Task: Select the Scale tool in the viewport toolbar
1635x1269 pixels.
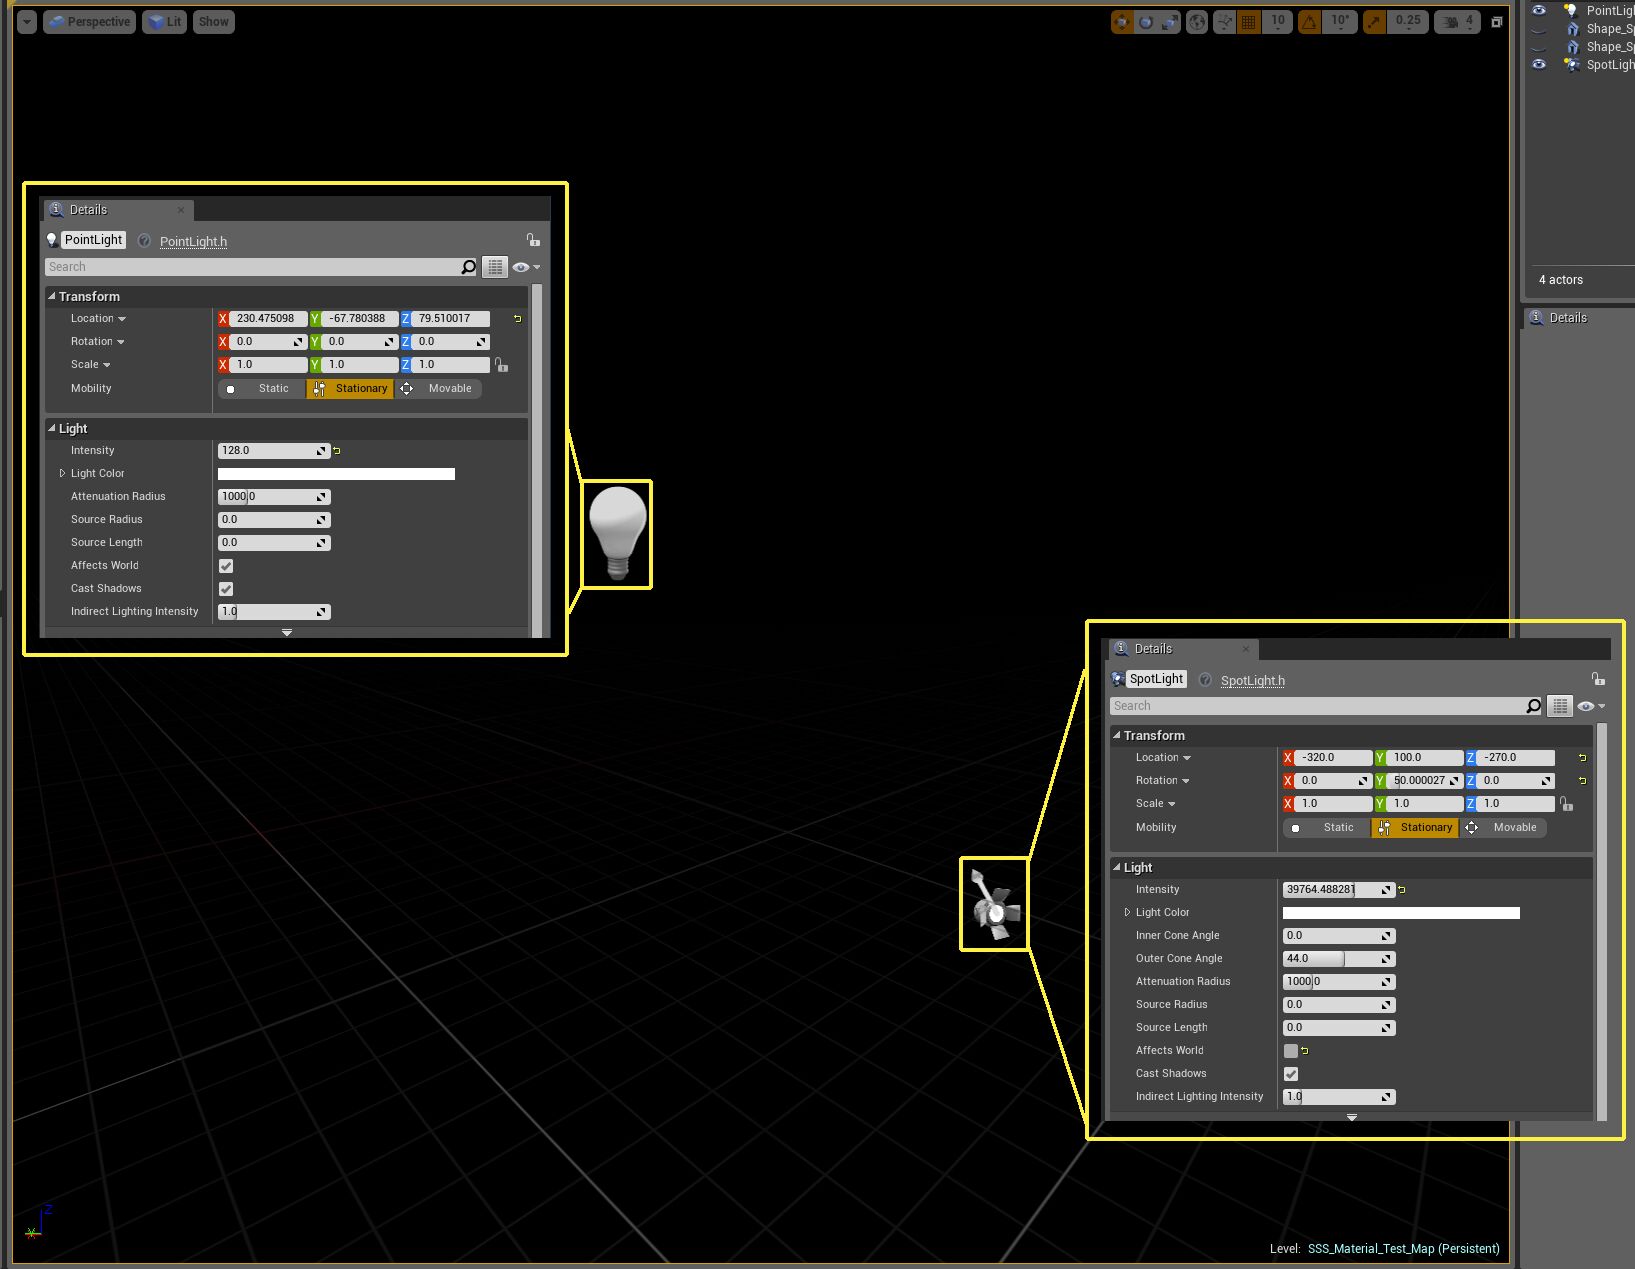Action: (x=1167, y=22)
